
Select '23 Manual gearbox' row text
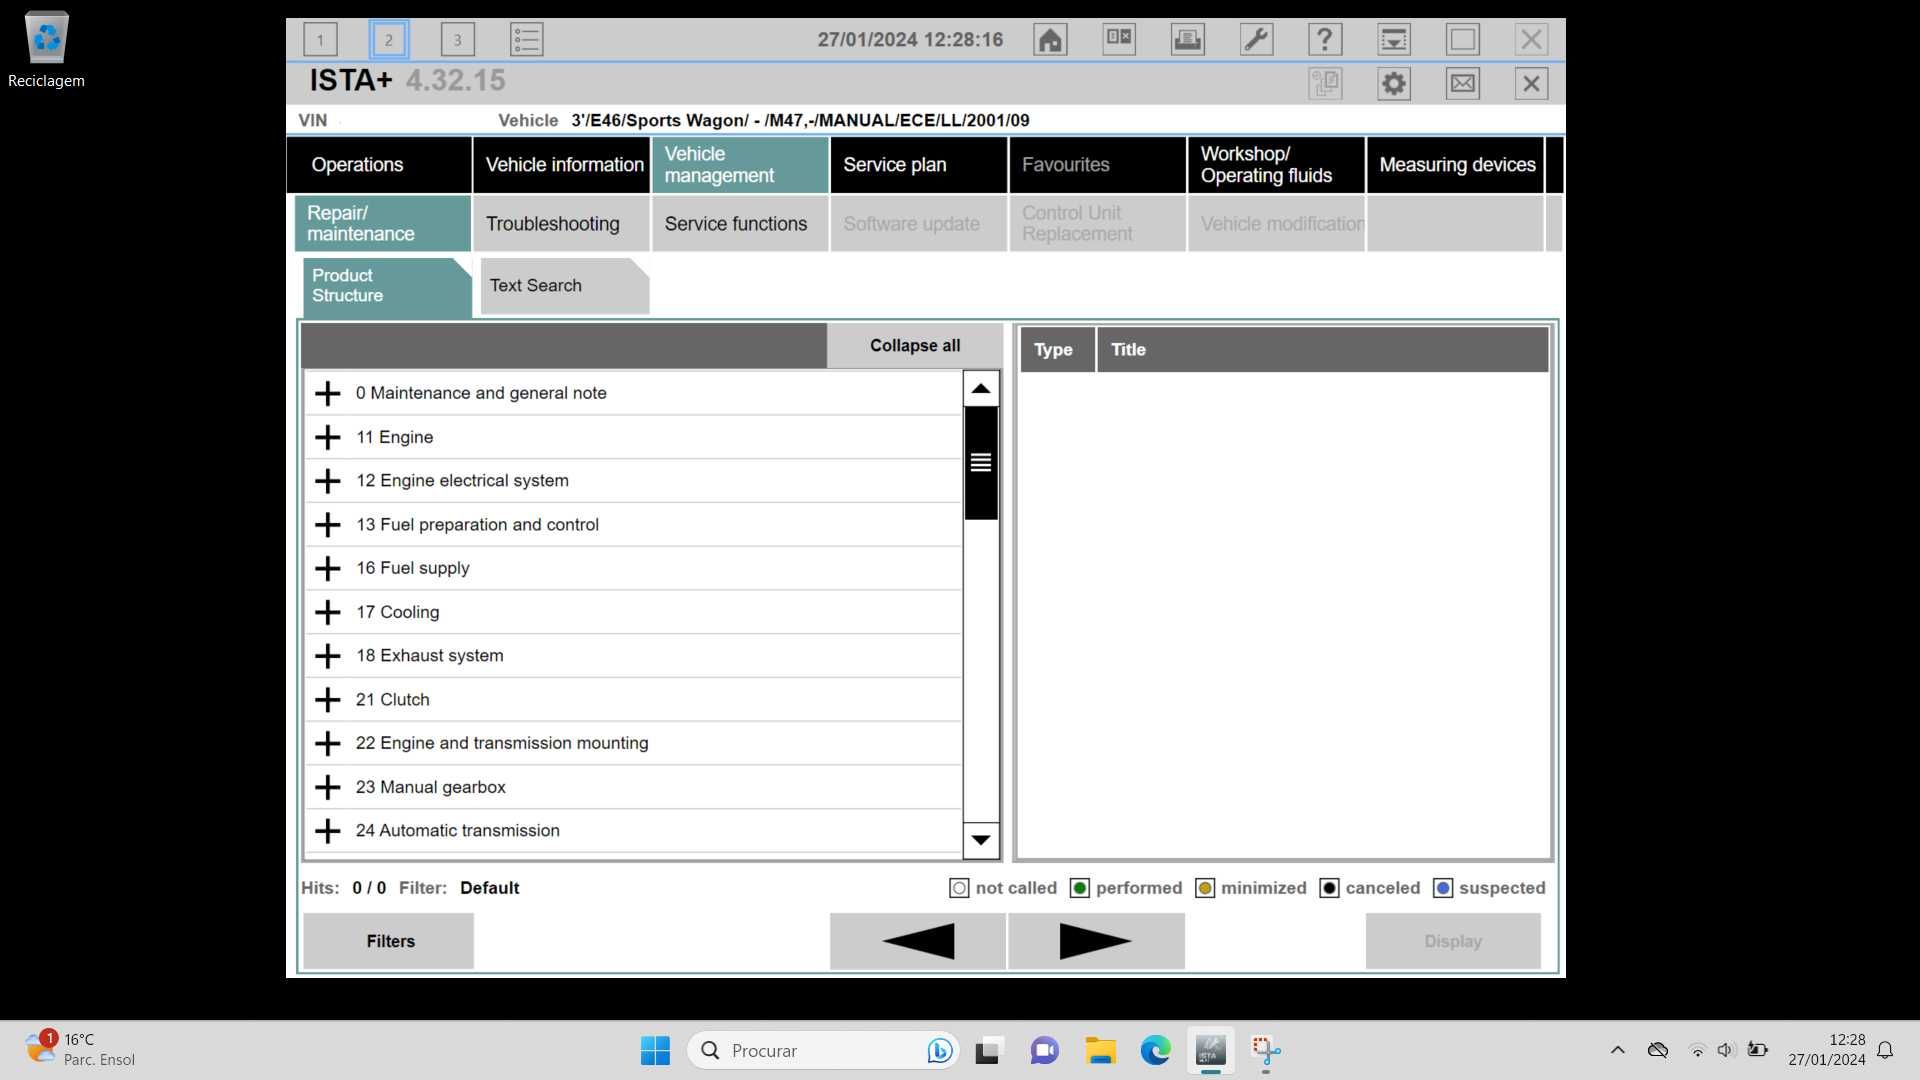click(x=431, y=787)
